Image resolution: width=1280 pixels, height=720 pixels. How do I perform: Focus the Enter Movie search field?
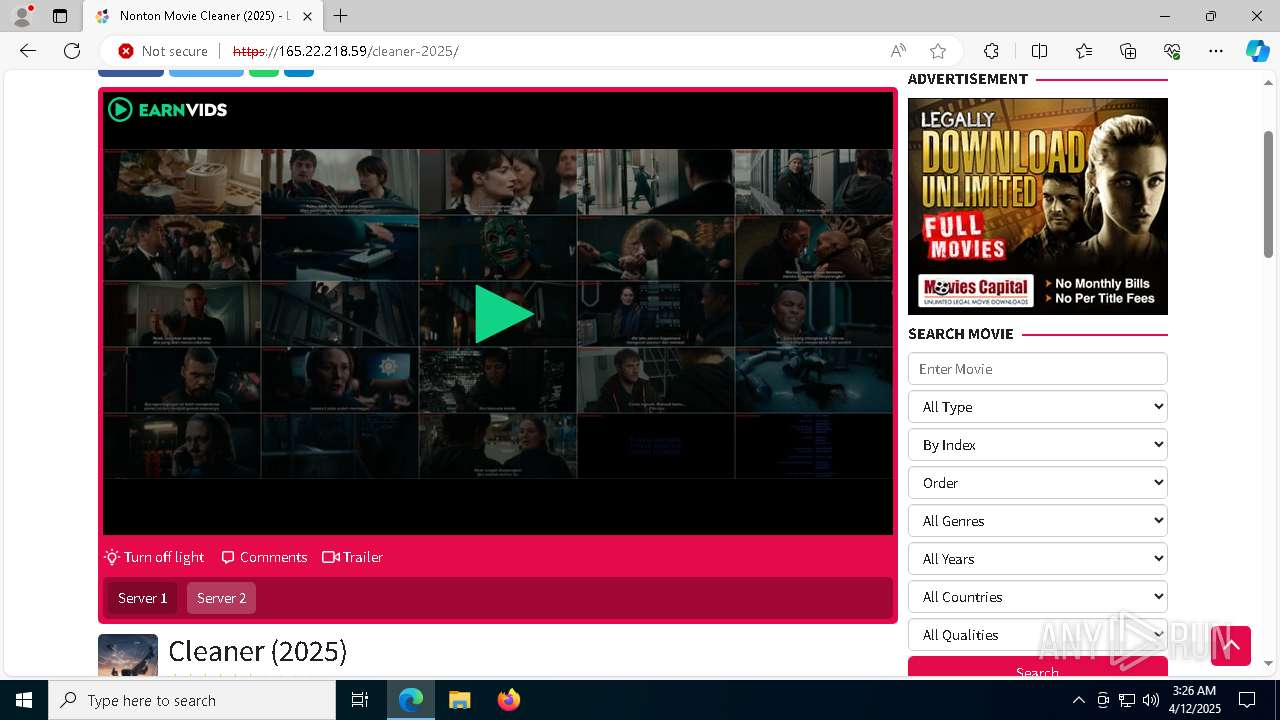pyautogui.click(x=1037, y=369)
